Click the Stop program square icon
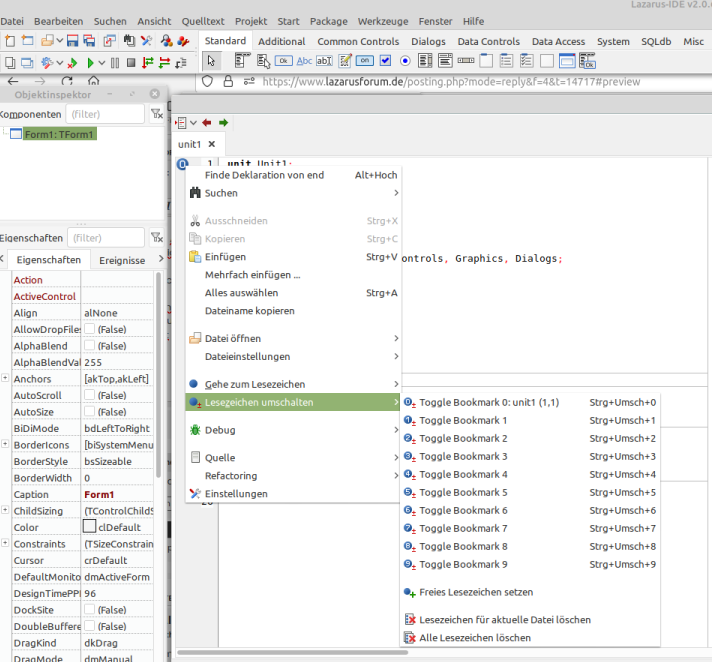The image size is (712, 662). (x=130, y=63)
